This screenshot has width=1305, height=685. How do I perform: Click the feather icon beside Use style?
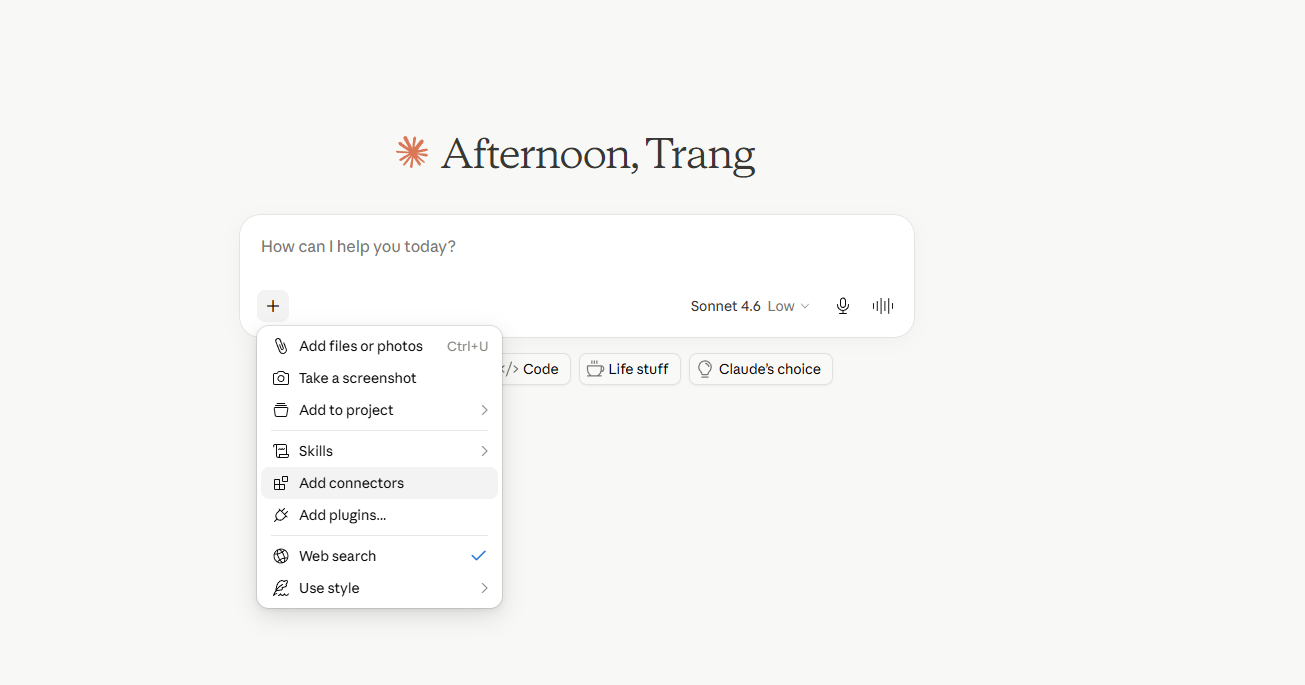tap(281, 588)
